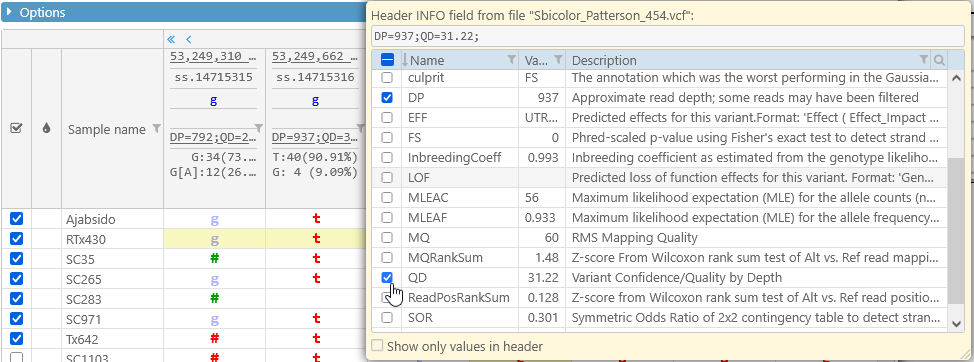Click the scrollbar down arrow in INFO list
This screenshot has width=974, height=362.
point(957,322)
